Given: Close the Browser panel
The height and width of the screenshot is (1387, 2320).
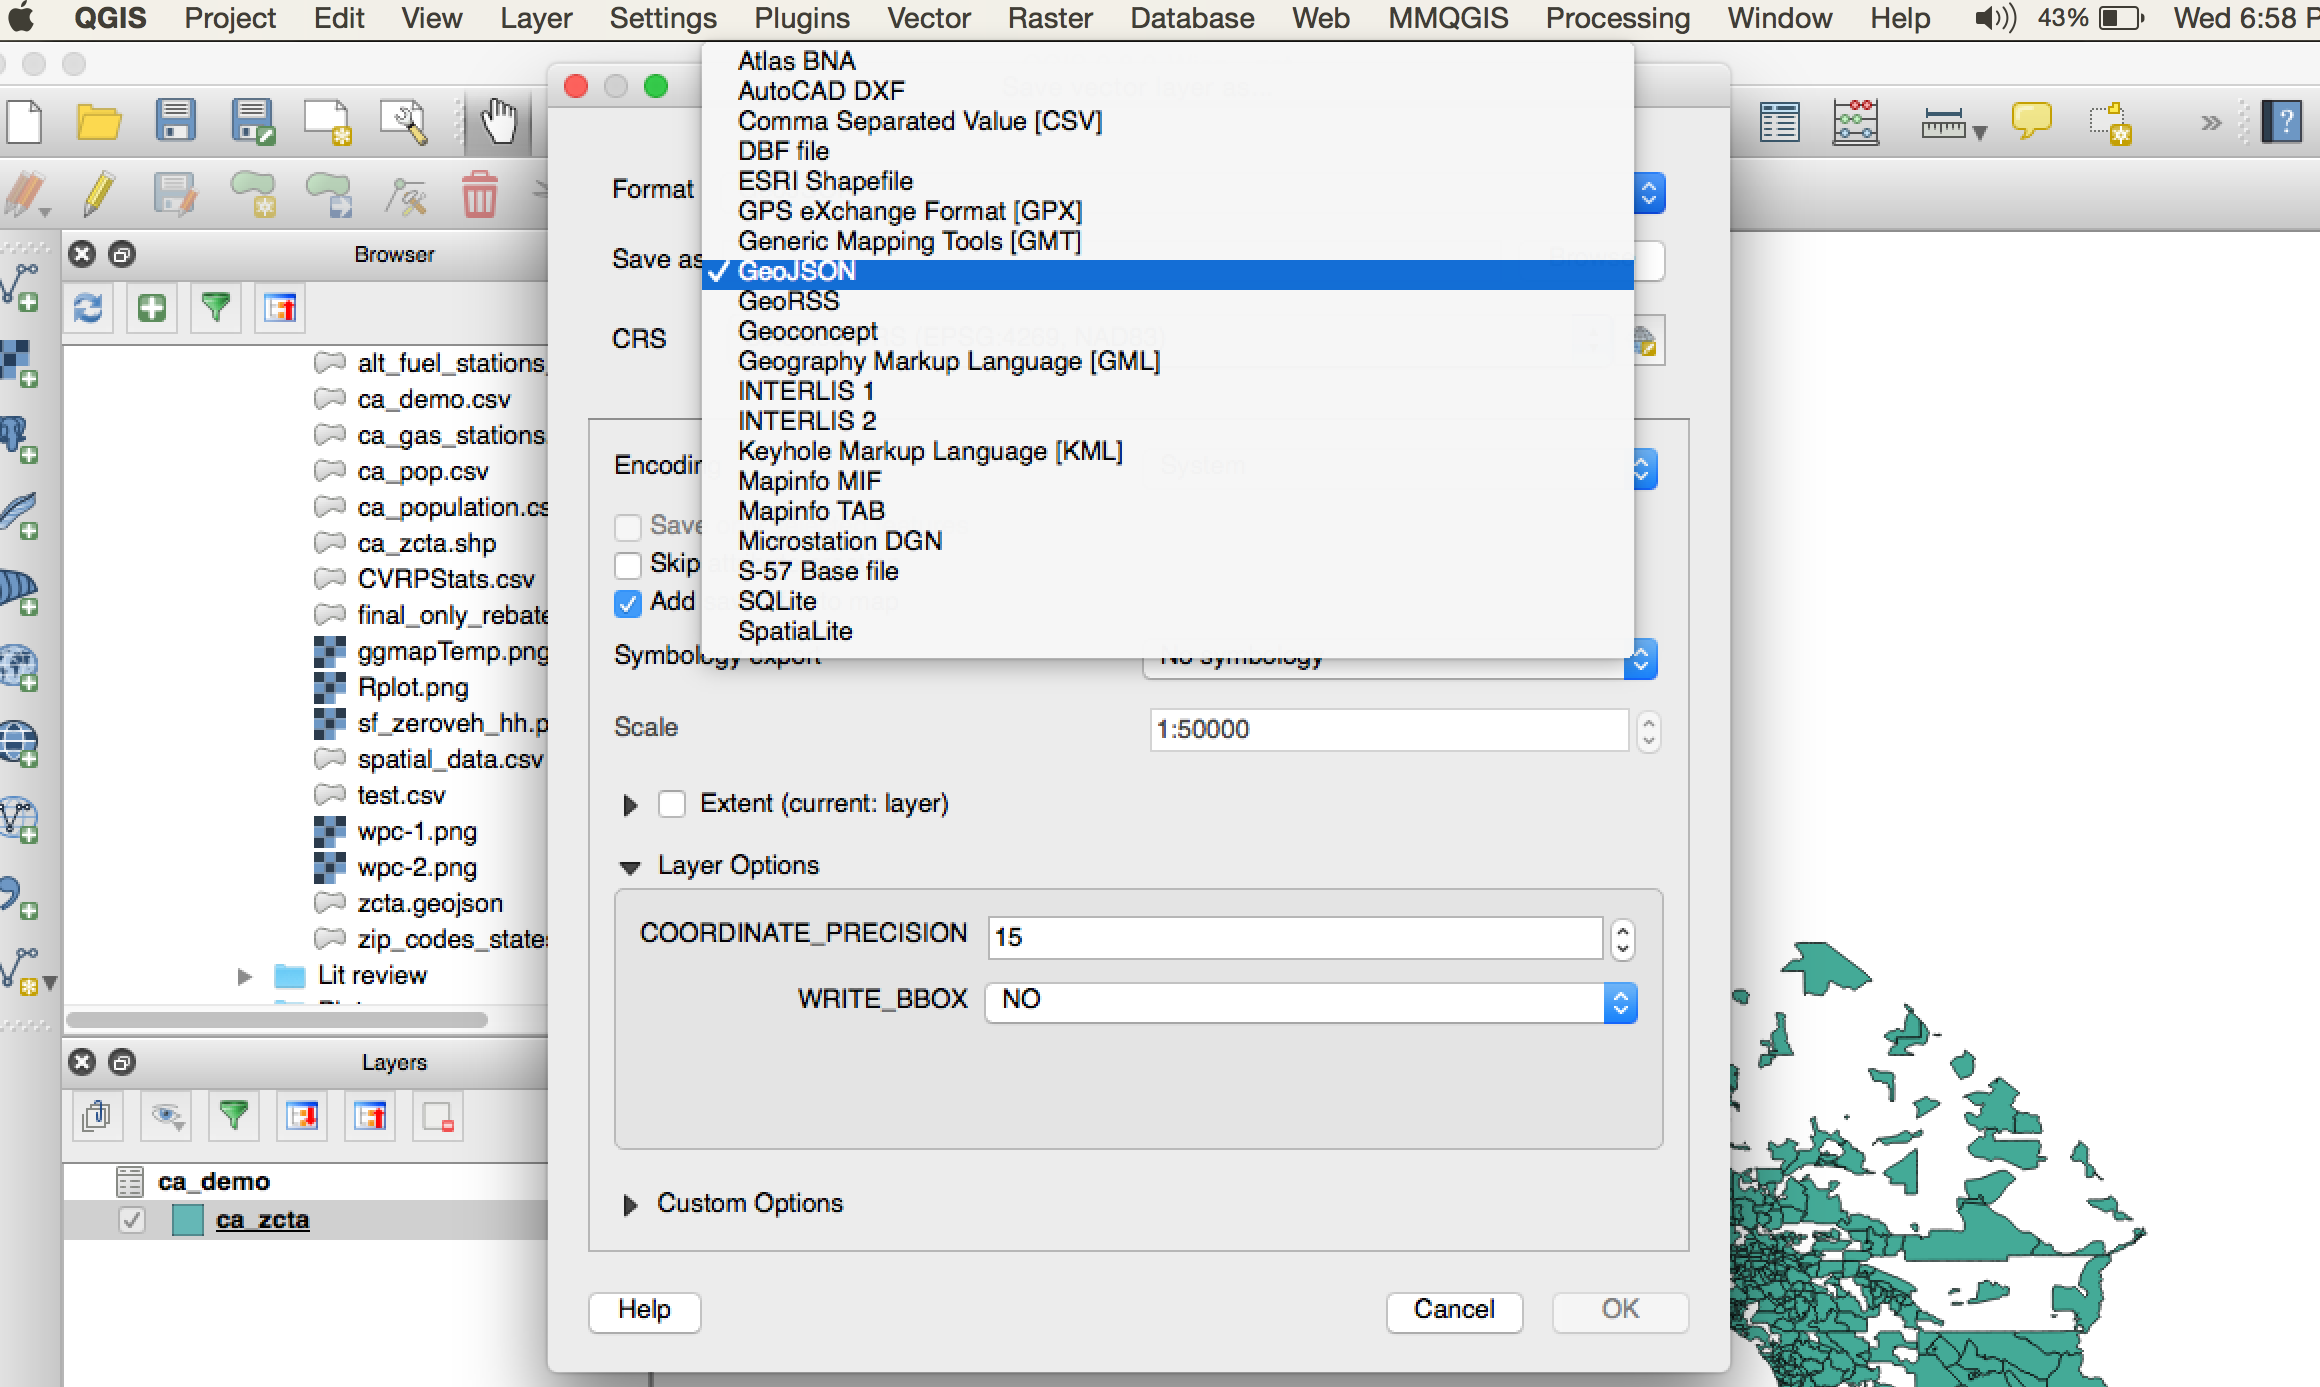Looking at the screenshot, I should 82,254.
